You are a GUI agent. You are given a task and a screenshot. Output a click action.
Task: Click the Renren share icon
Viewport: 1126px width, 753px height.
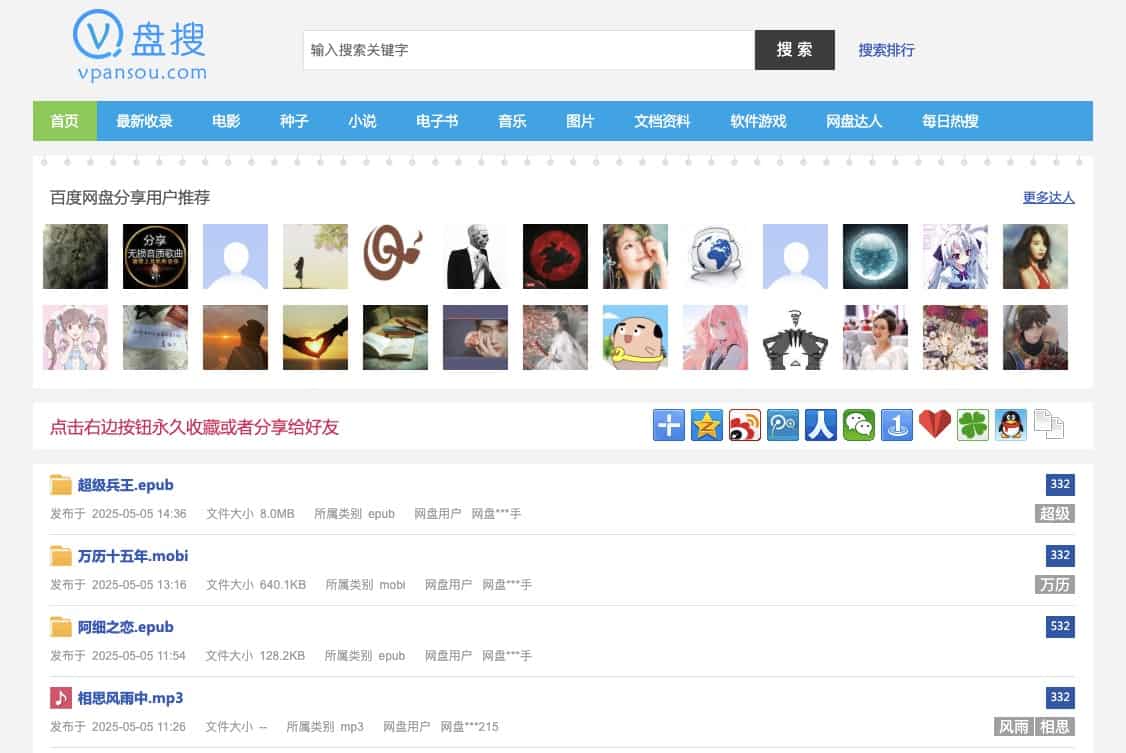(x=820, y=425)
